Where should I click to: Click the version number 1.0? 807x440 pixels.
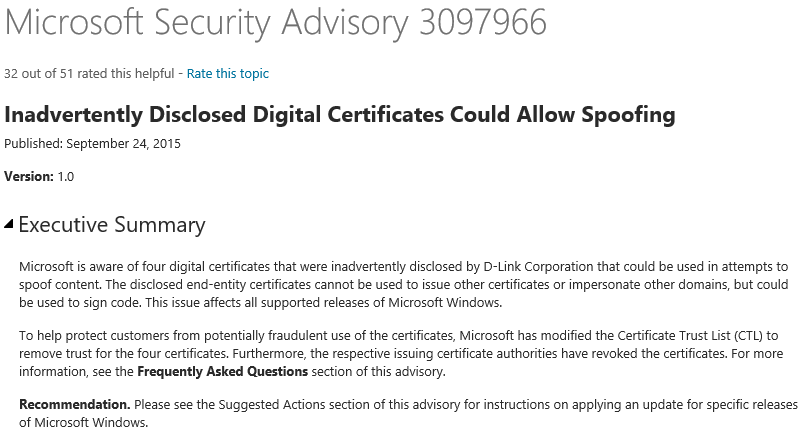coord(65,177)
